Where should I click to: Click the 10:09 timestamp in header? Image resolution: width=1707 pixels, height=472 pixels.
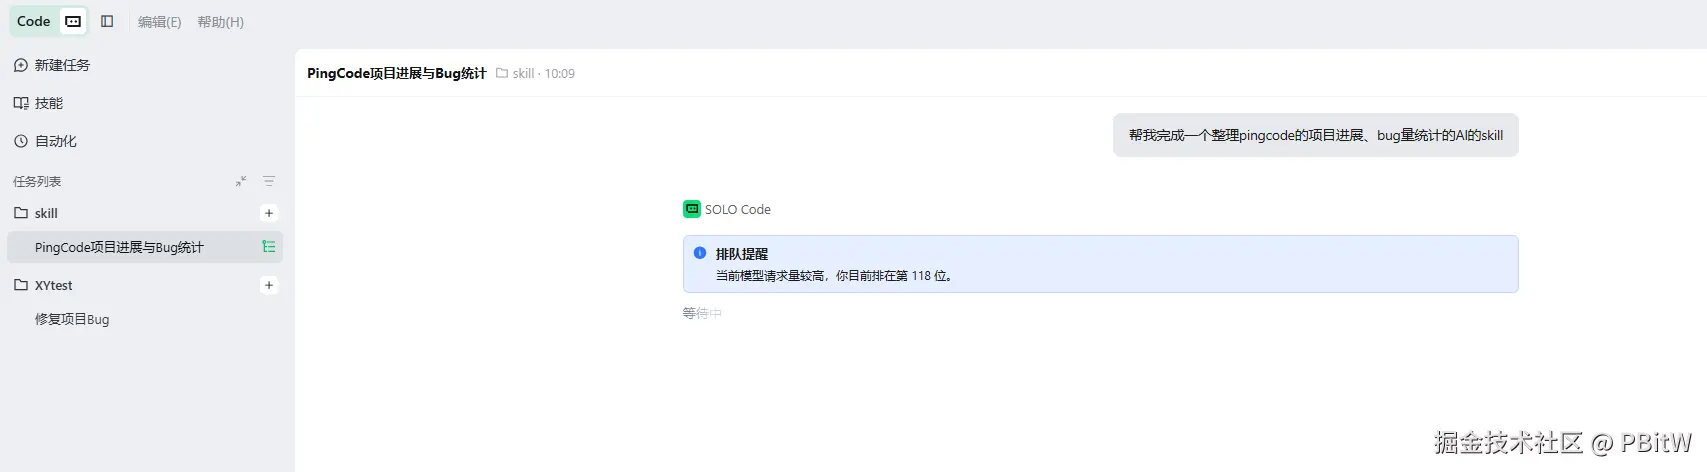click(560, 73)
